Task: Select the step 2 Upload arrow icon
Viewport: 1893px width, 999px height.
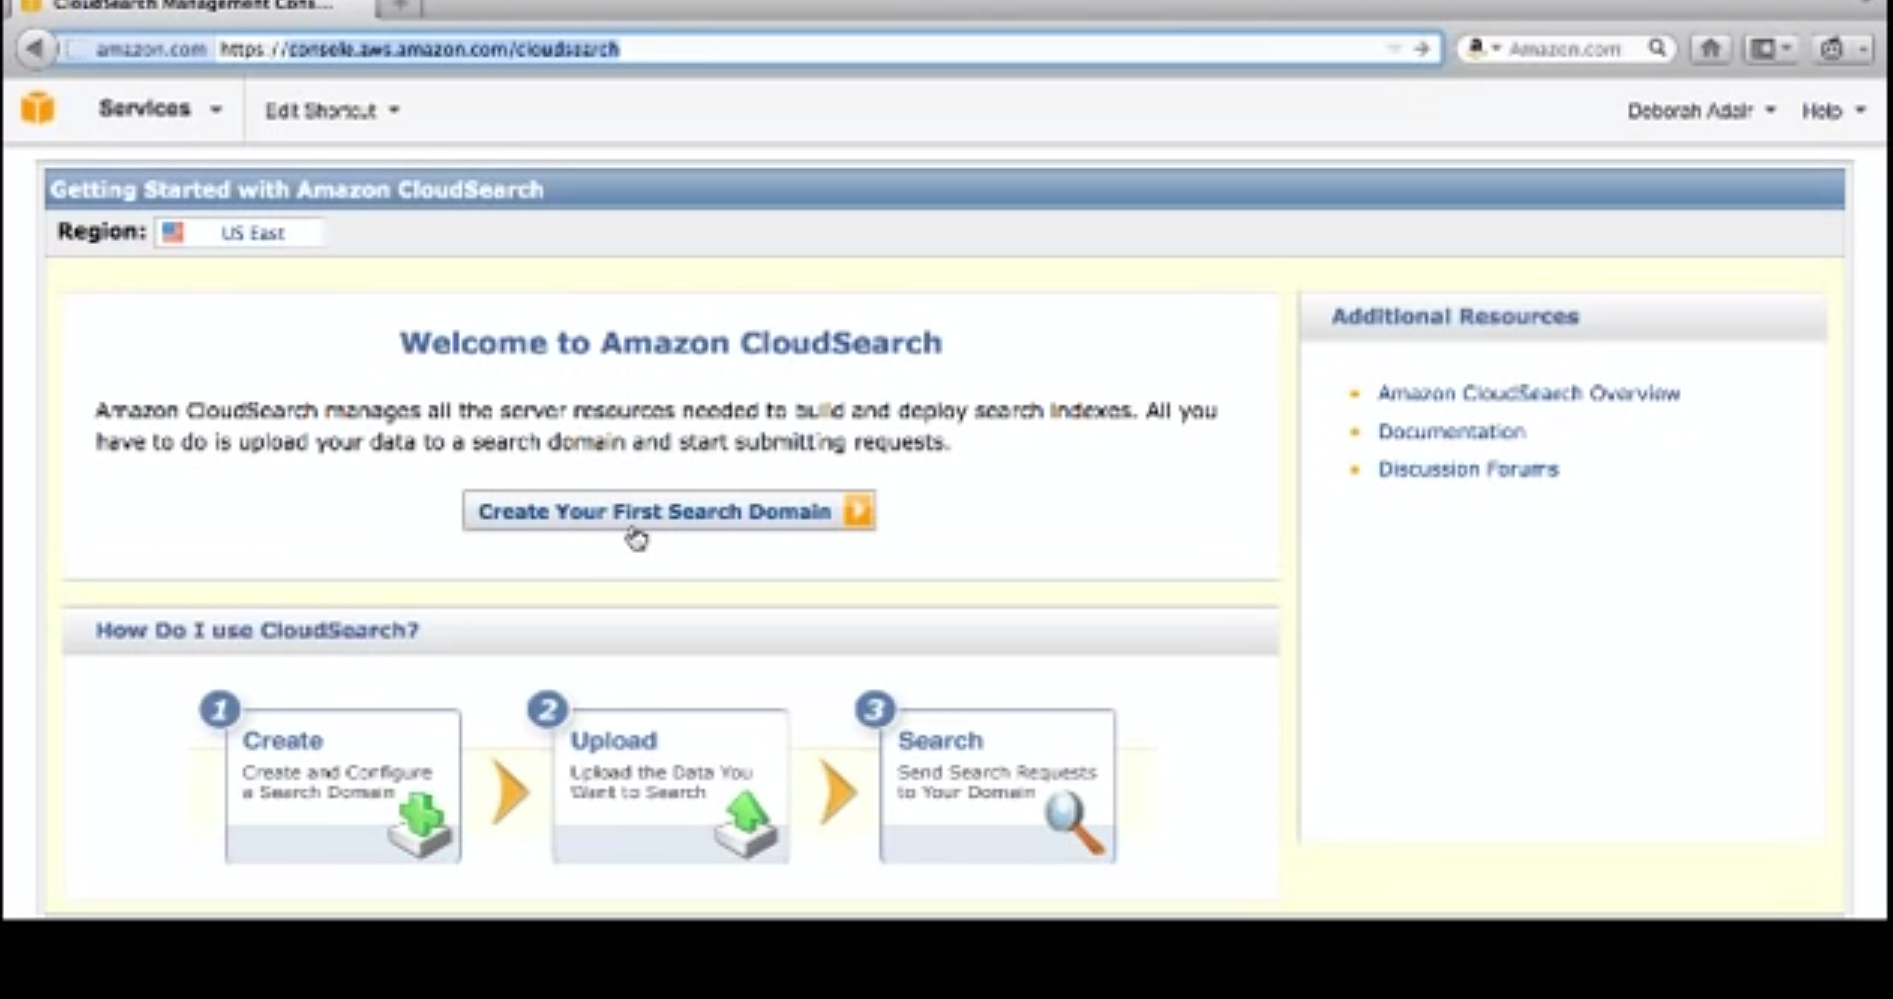Action: (747, 817)
